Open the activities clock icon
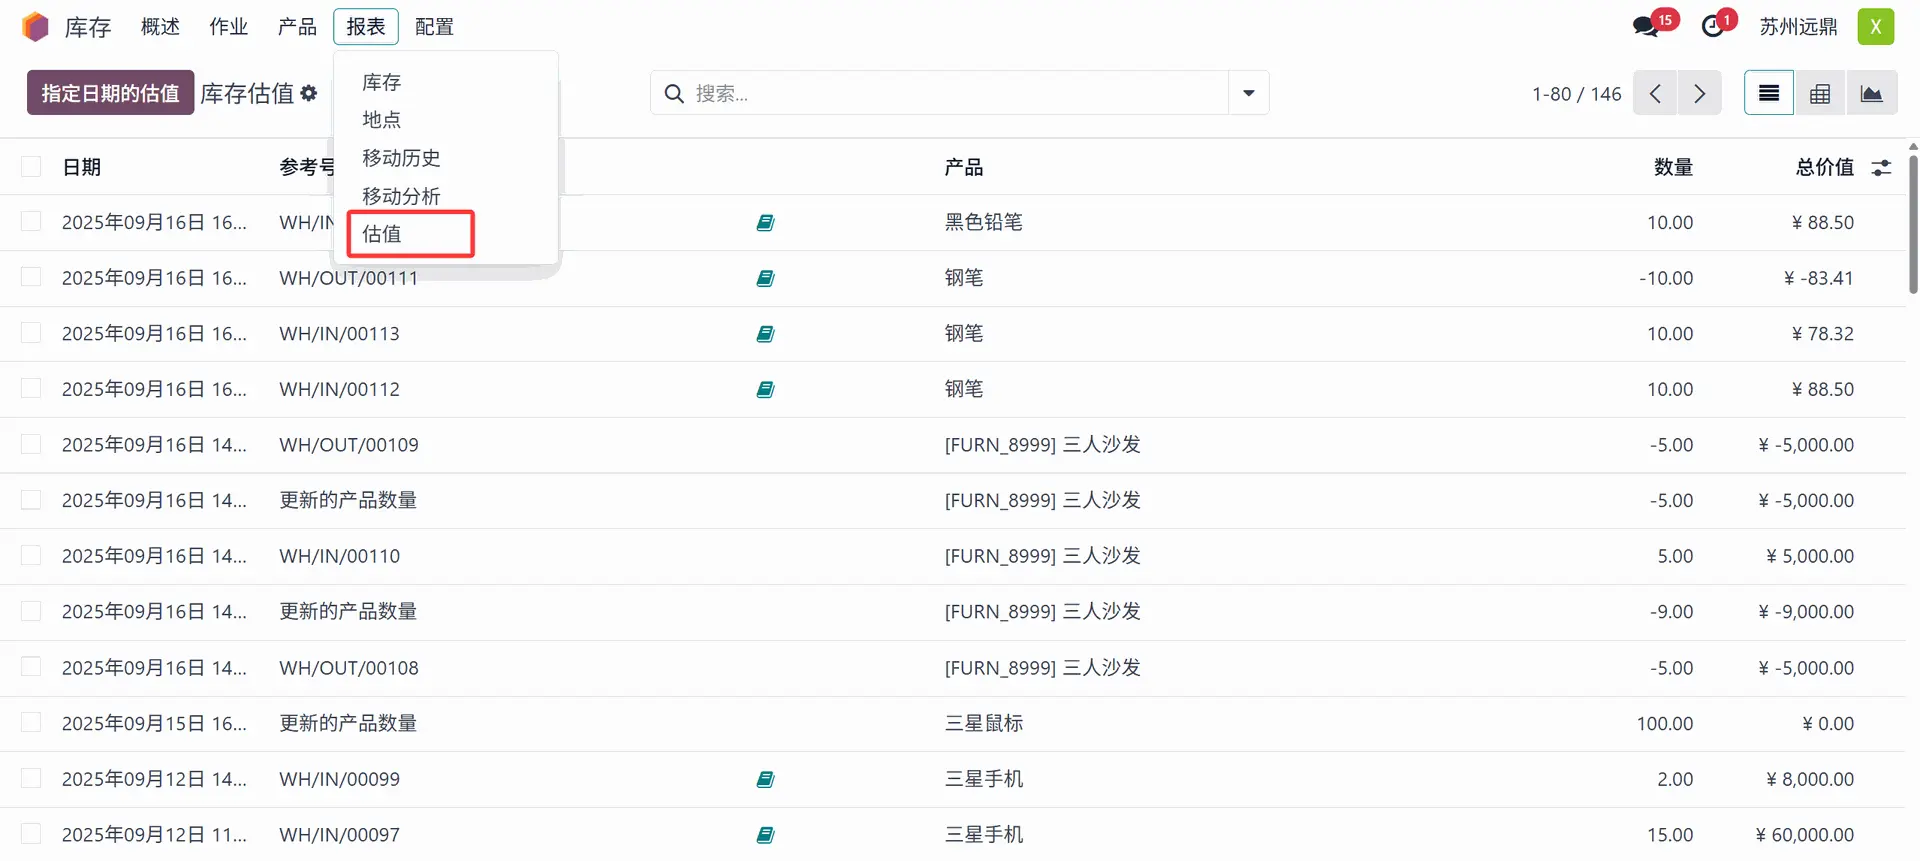Image resolution: width=1920 pixels, height=861 pixels. coord(1714,27)
